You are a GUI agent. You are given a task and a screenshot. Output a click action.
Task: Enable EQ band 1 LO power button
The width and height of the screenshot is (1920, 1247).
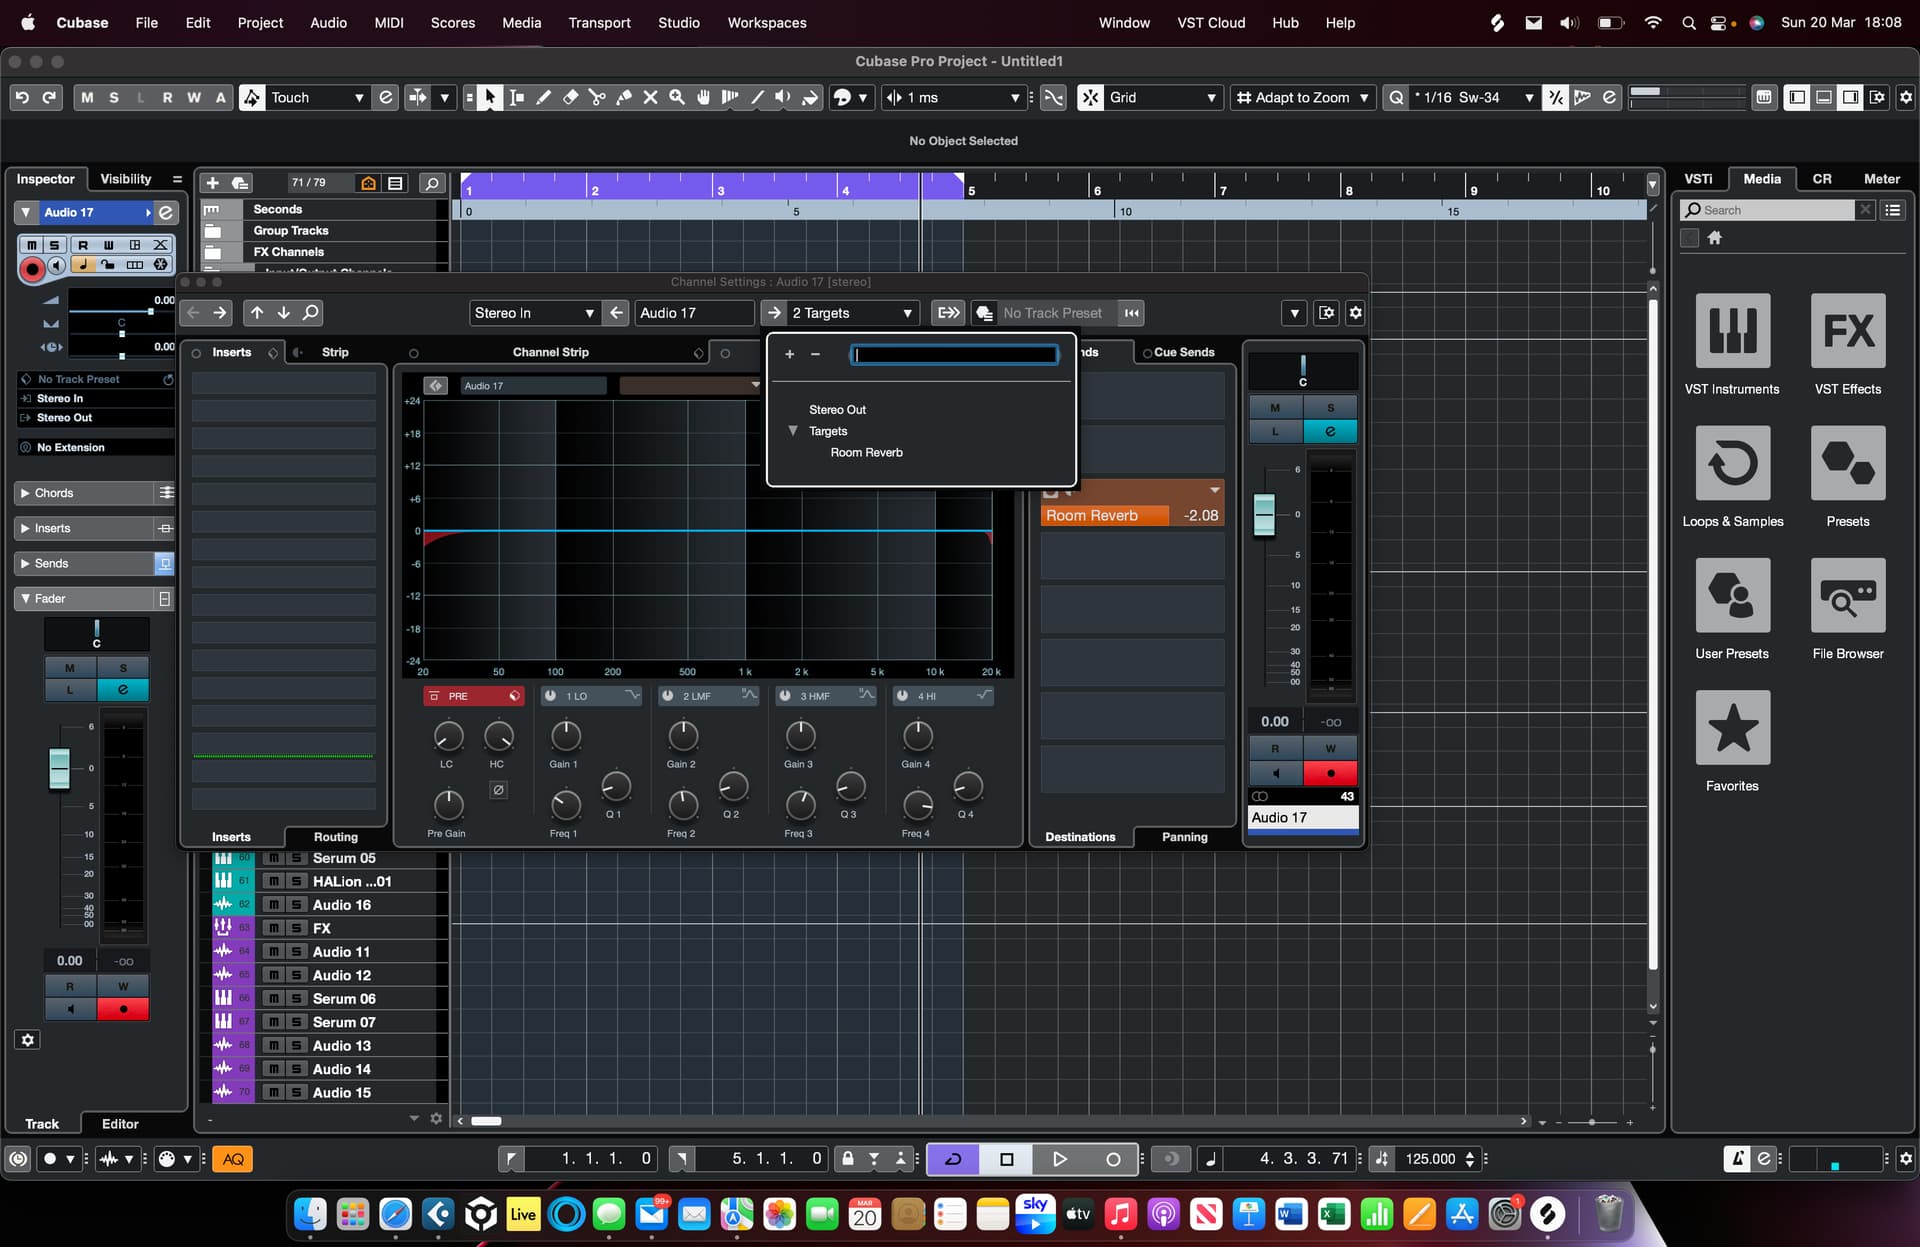click(551, 696)
